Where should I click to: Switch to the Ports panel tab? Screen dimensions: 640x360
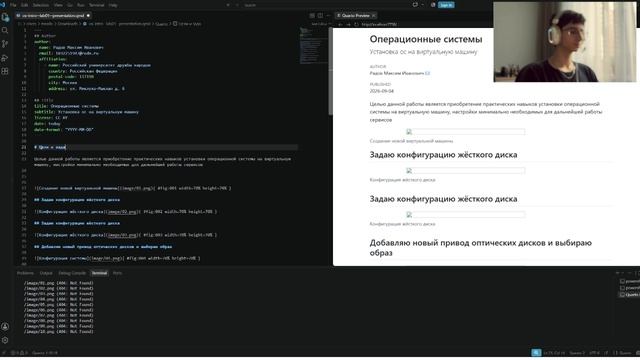pos(117,273)
